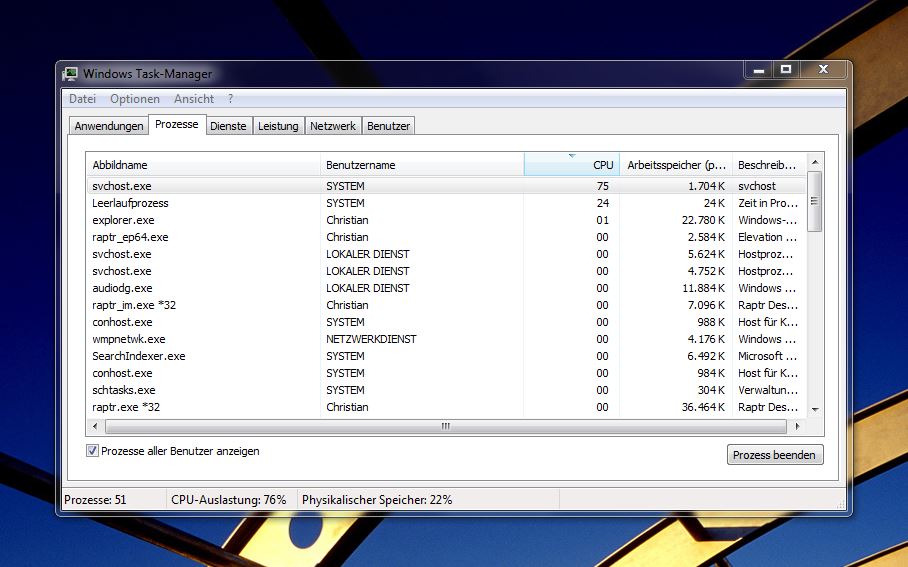Click the 'Prozess beenden' button

point(775,455)
